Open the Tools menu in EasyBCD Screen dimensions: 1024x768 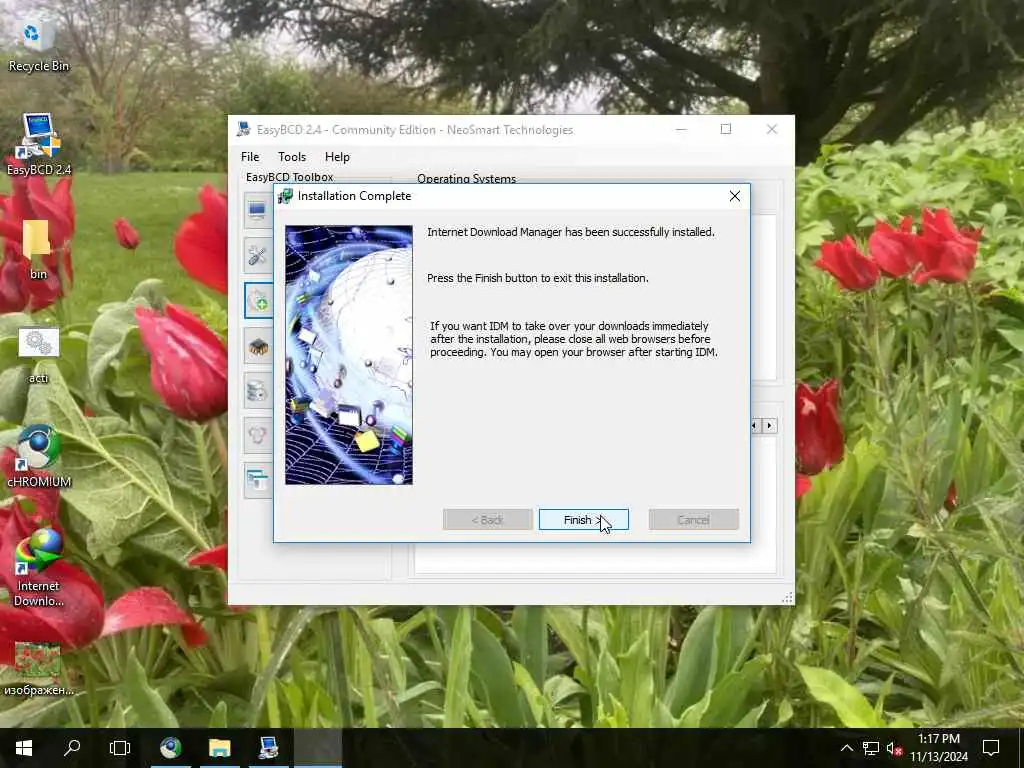point(292,157)
